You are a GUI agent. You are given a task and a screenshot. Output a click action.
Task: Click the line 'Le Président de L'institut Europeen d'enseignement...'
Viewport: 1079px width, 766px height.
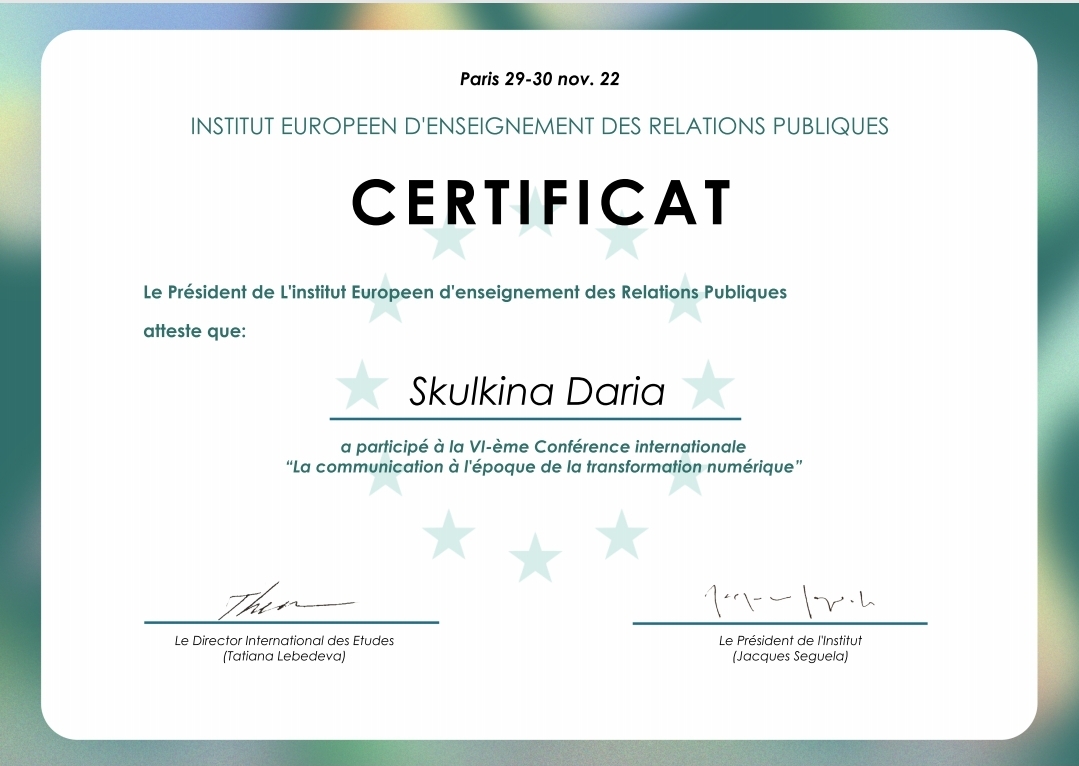pos(465,292)
